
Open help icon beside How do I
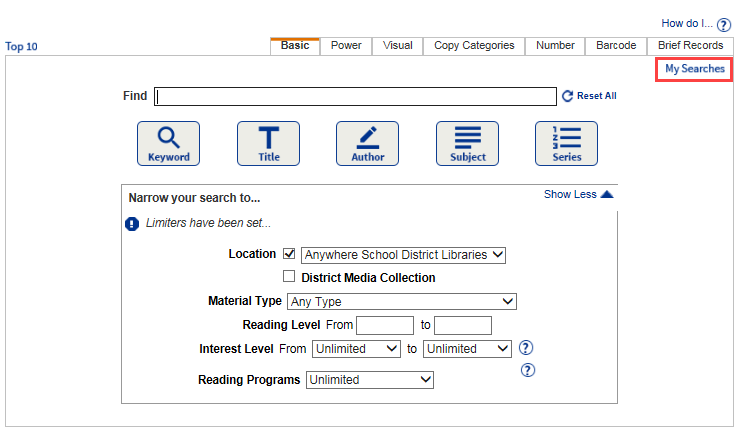(724, 24)
